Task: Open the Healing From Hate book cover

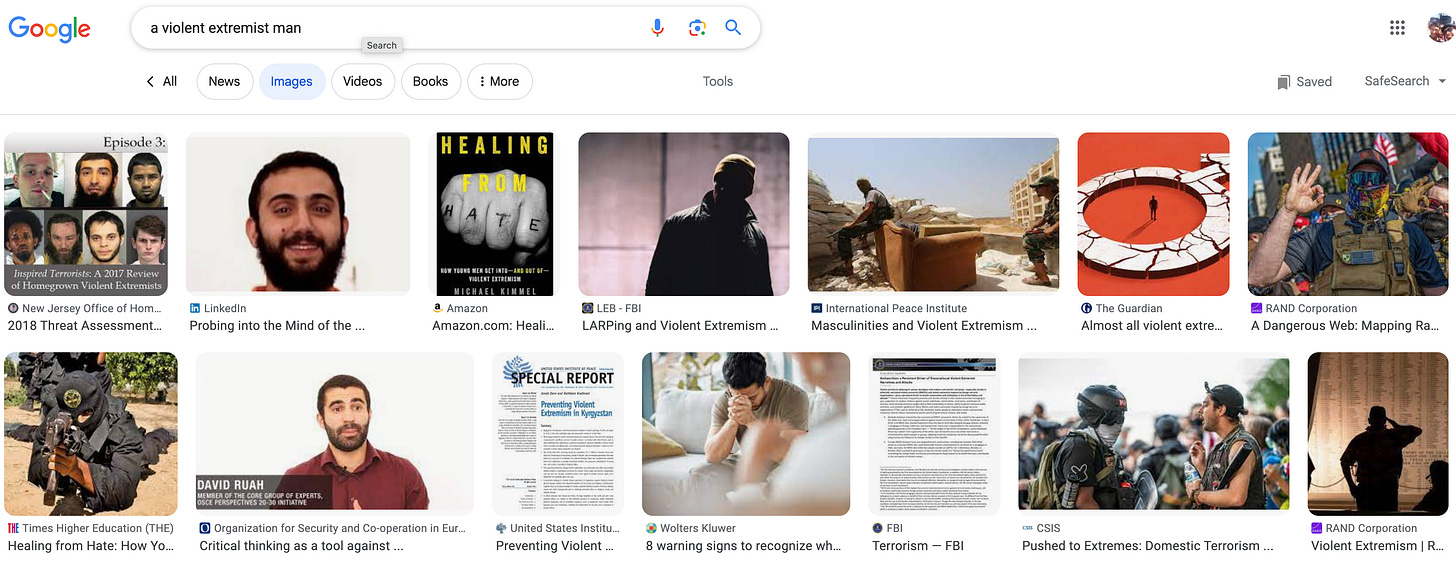Action: (493, 214)
